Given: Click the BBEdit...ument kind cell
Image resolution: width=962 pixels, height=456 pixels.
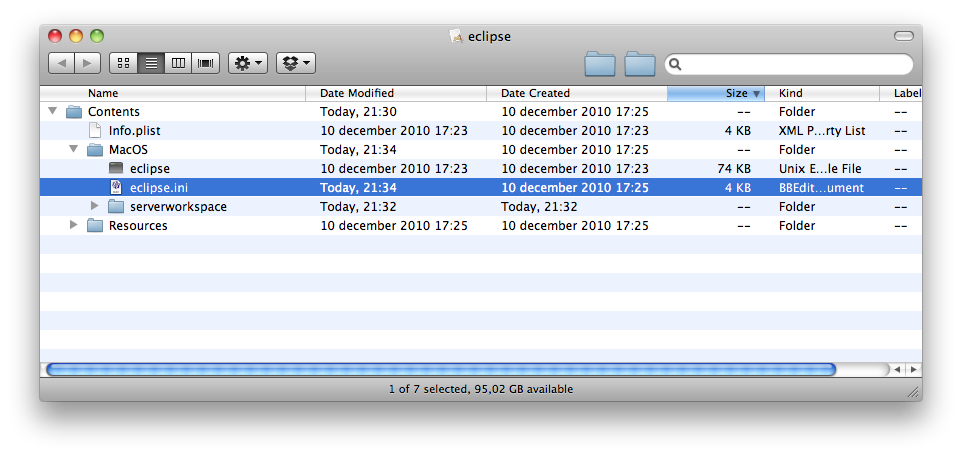Looking at the screenshot, I should (x=821, y=188).
